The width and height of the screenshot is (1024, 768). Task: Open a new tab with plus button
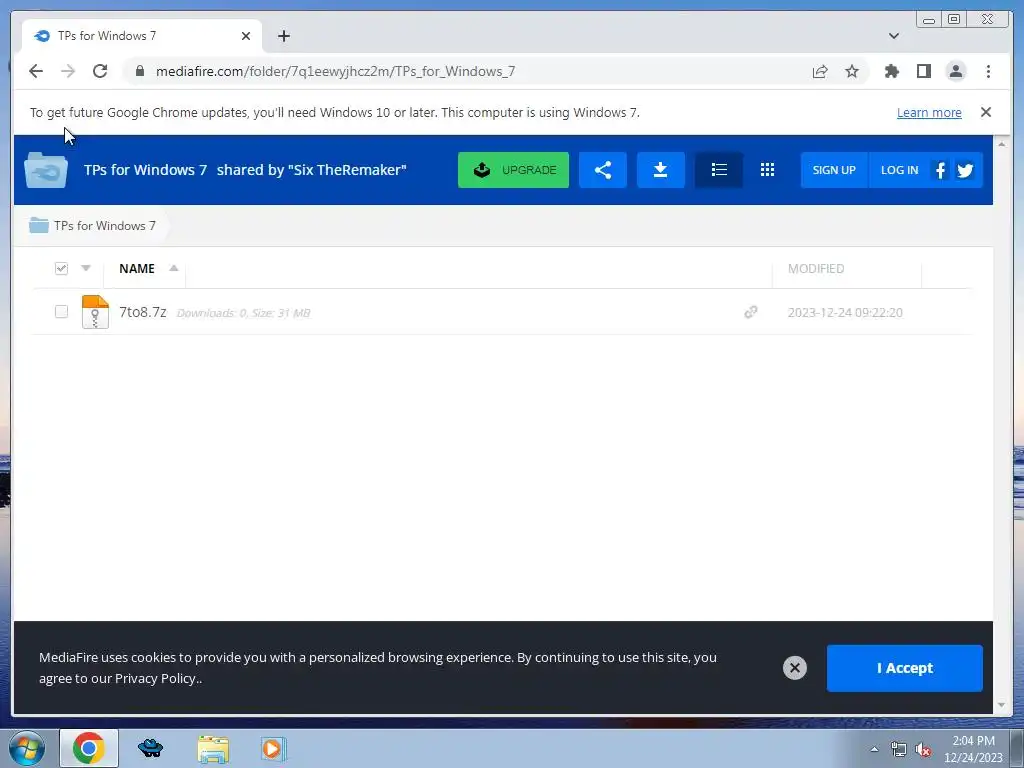(283, 36)
